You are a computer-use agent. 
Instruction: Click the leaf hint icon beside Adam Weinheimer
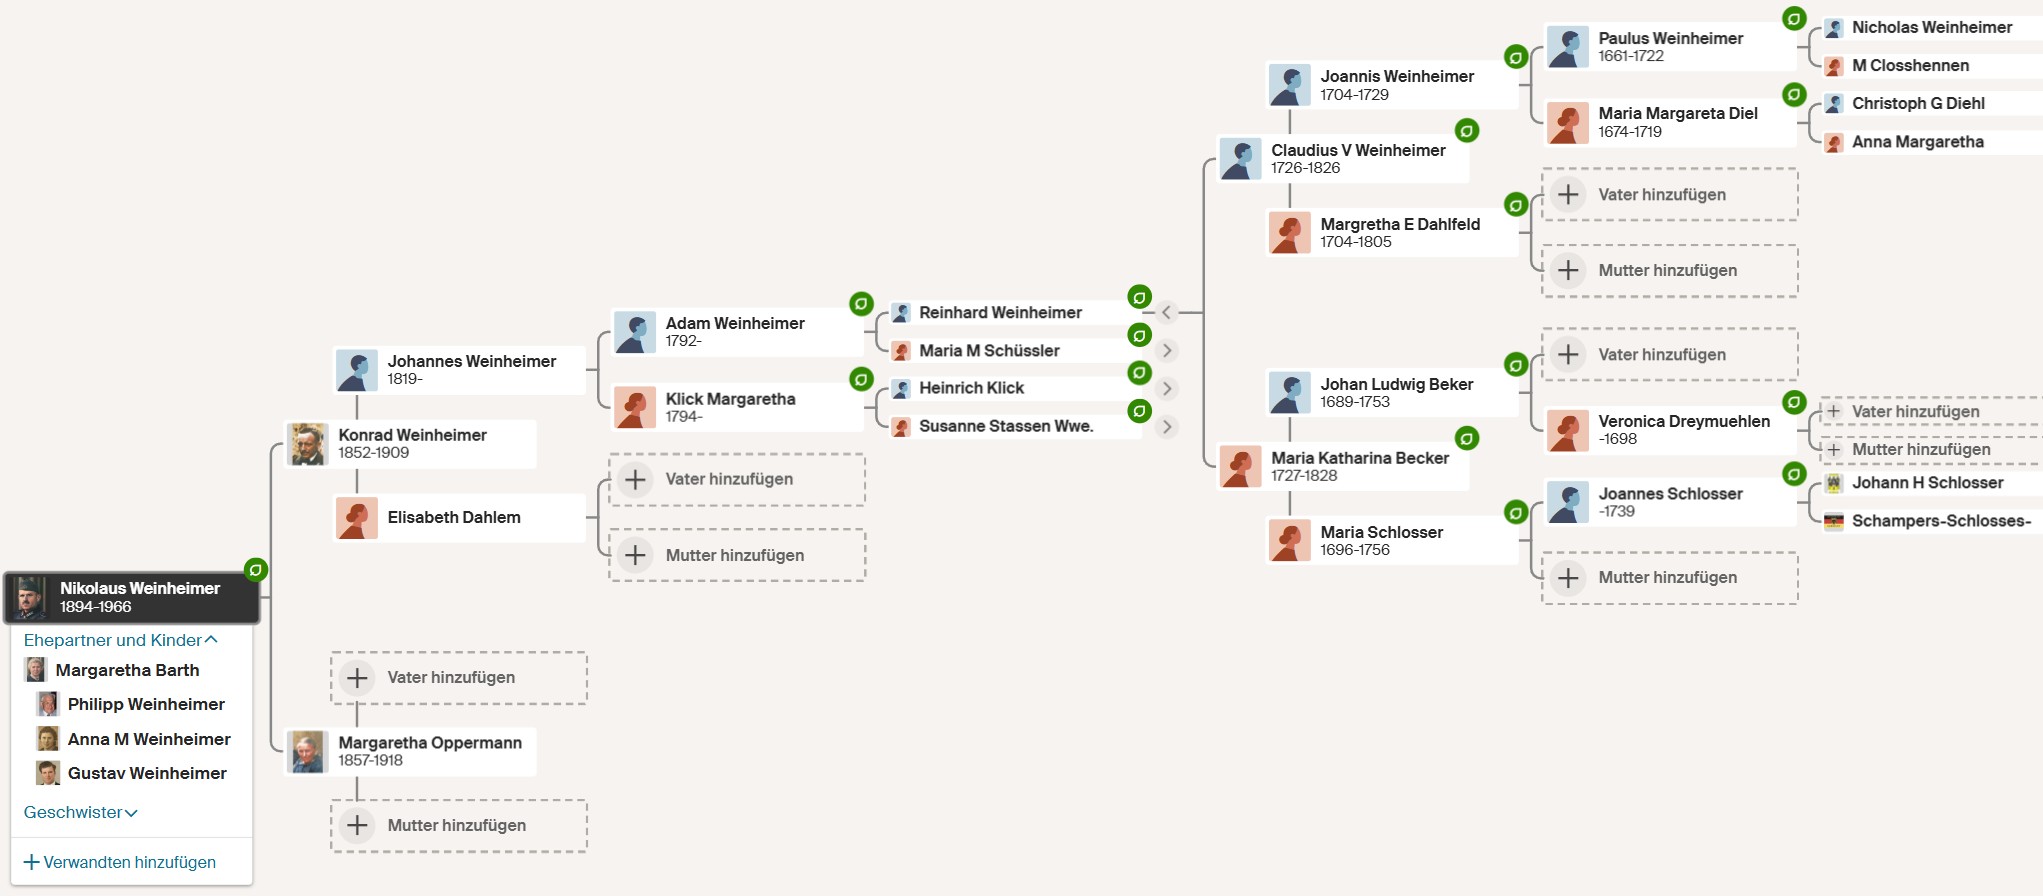[x=861, y=303]
